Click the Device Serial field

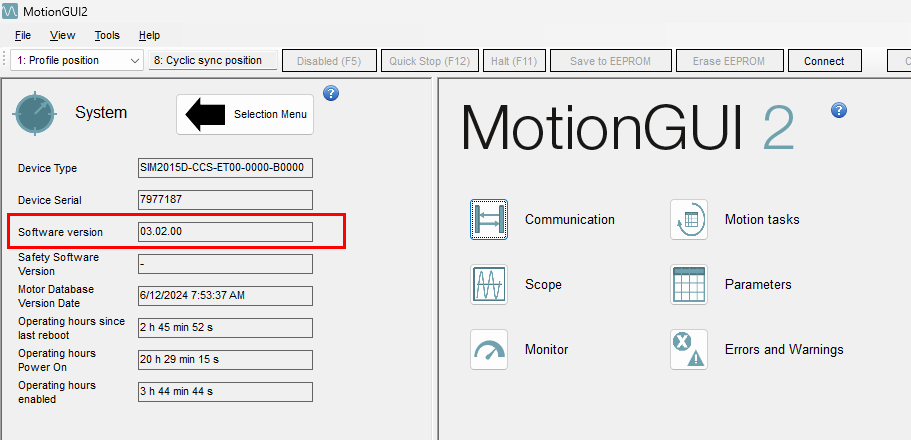click(x=225, y=199)
